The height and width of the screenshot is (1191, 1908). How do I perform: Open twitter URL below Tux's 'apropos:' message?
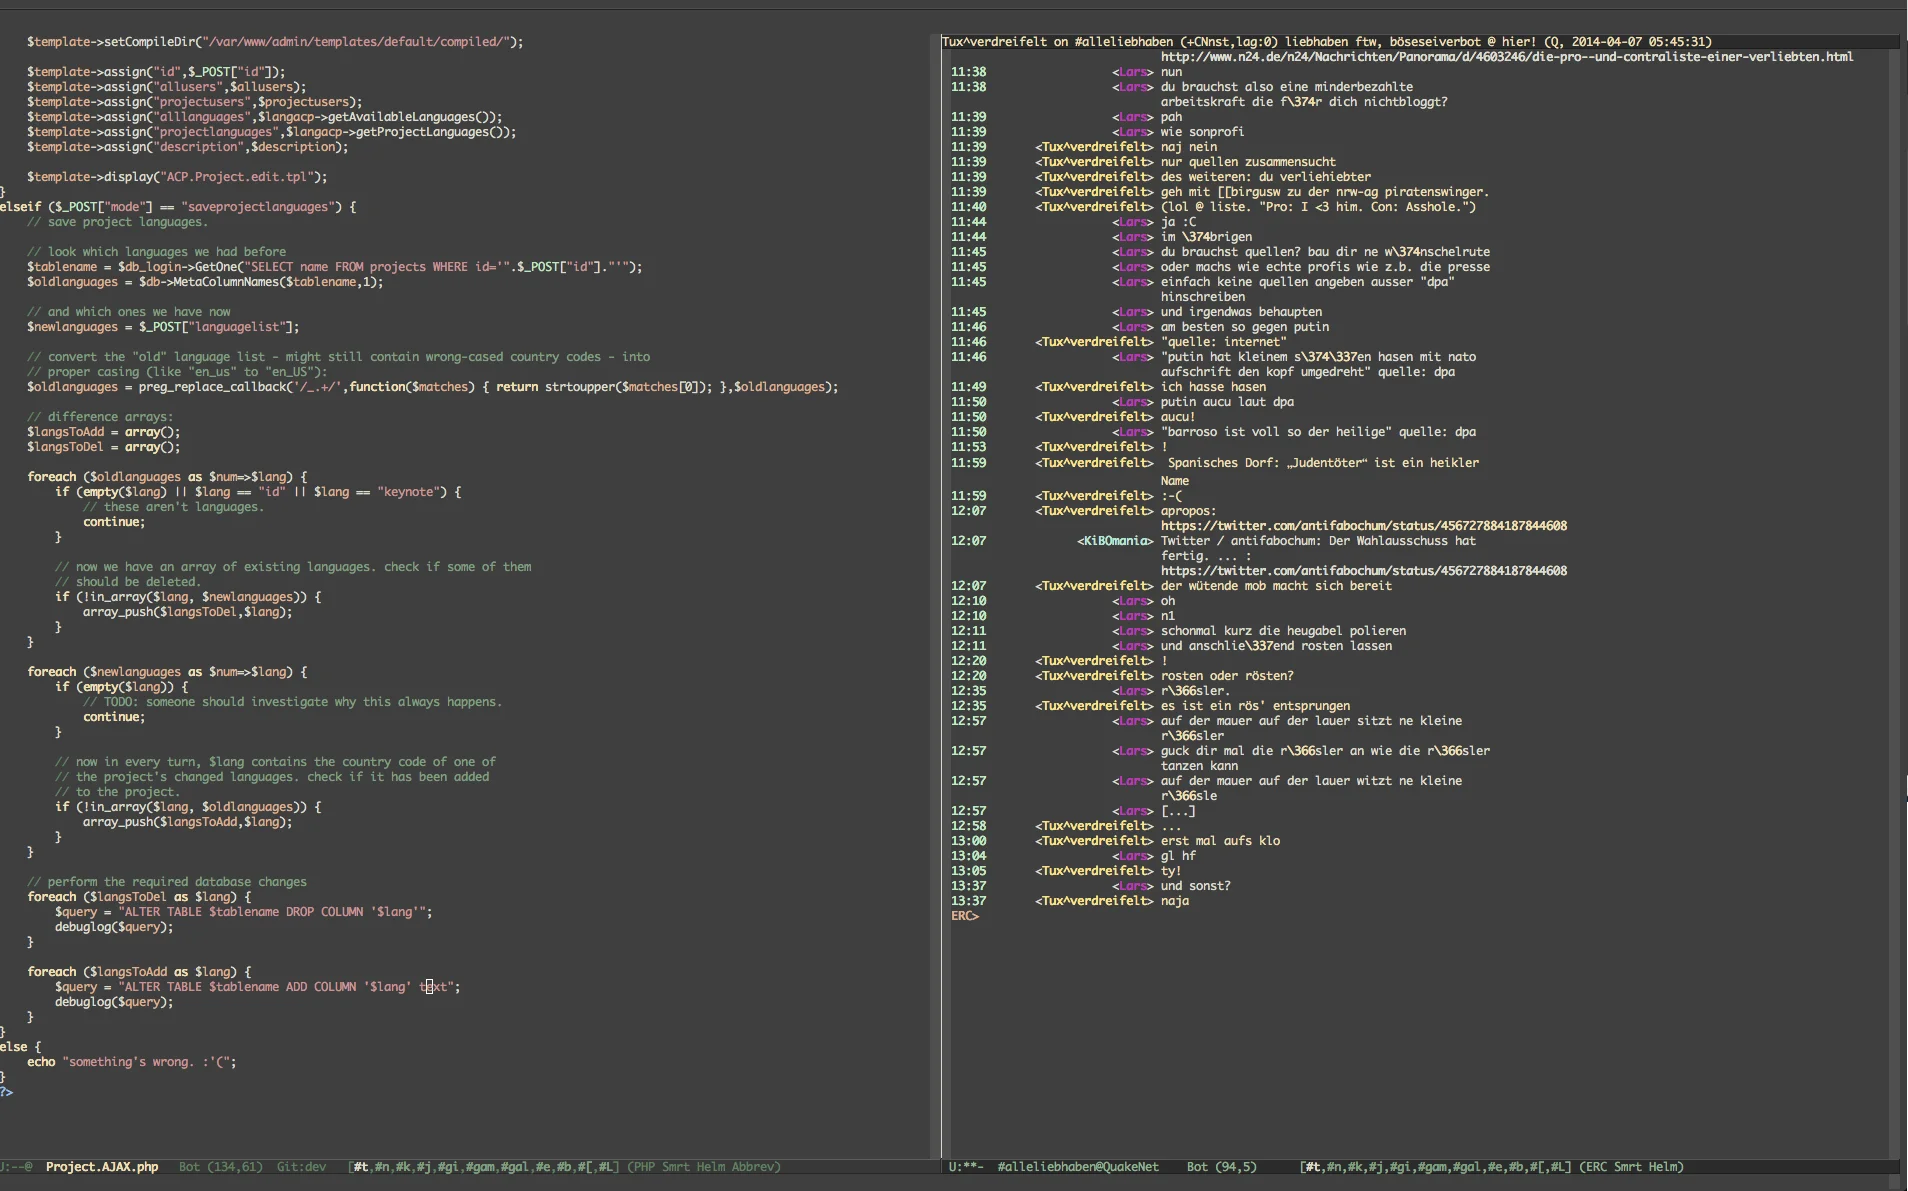tap(1364, 526)
